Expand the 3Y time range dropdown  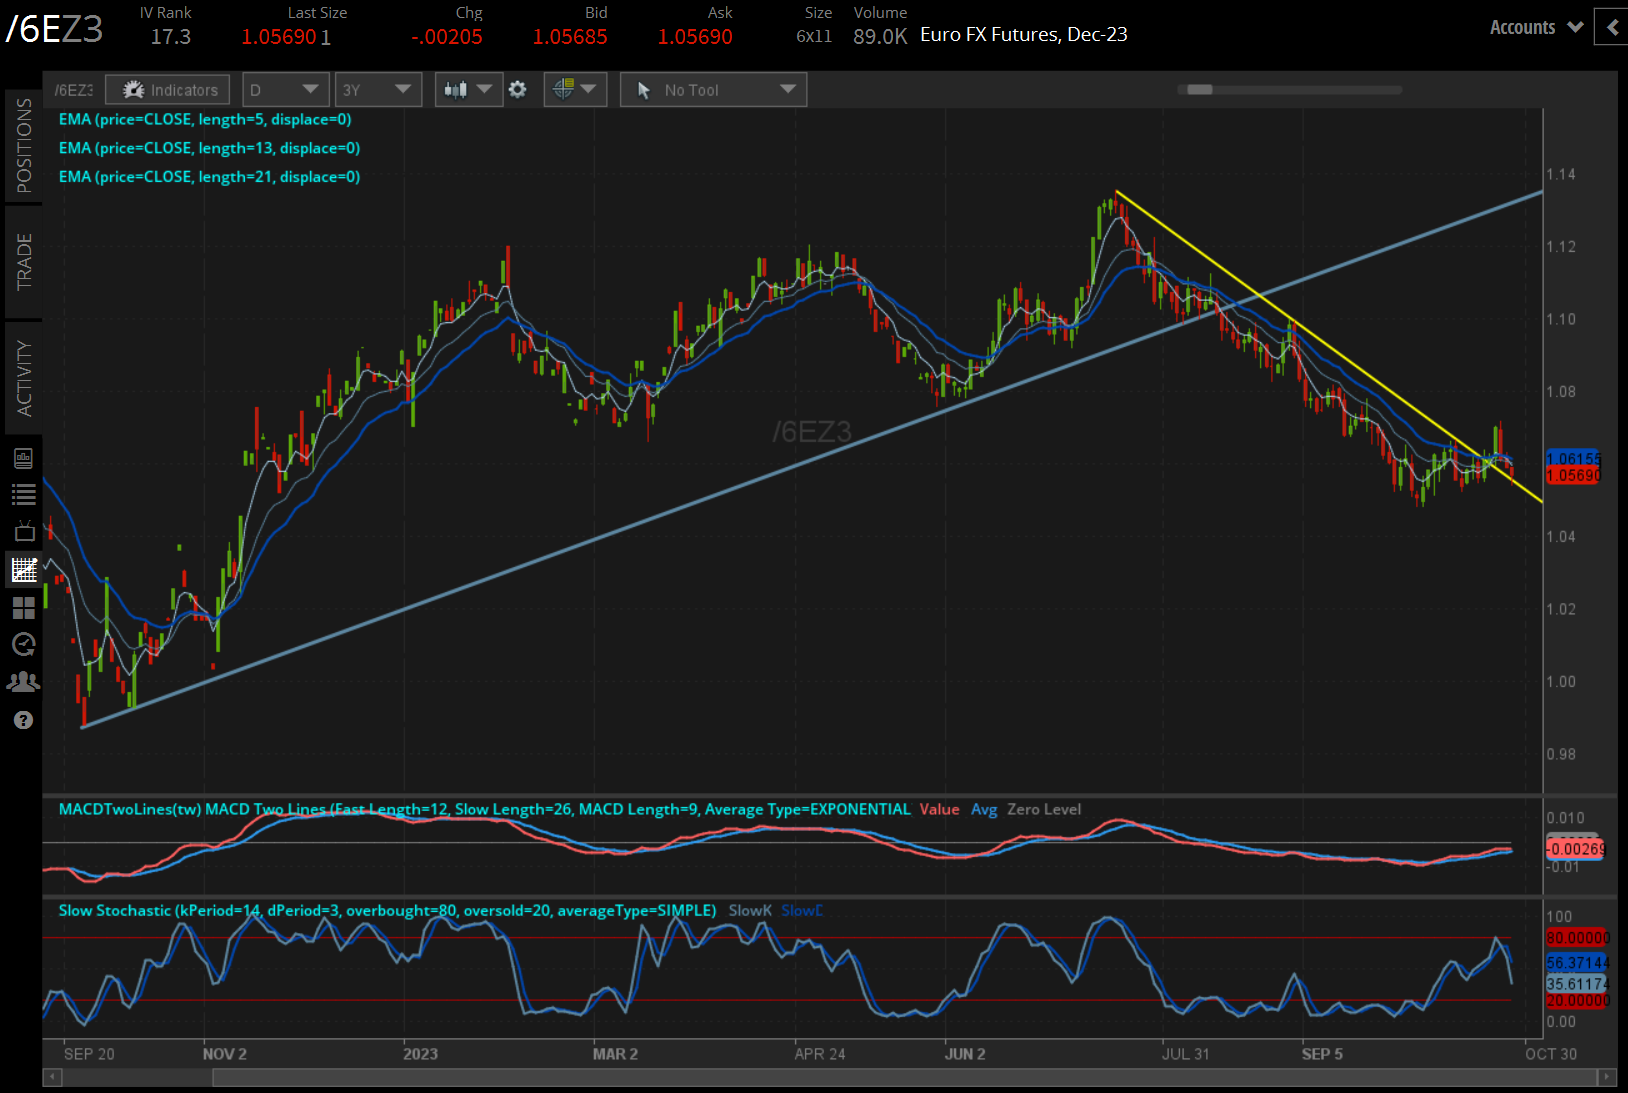[x=377, y=90]
